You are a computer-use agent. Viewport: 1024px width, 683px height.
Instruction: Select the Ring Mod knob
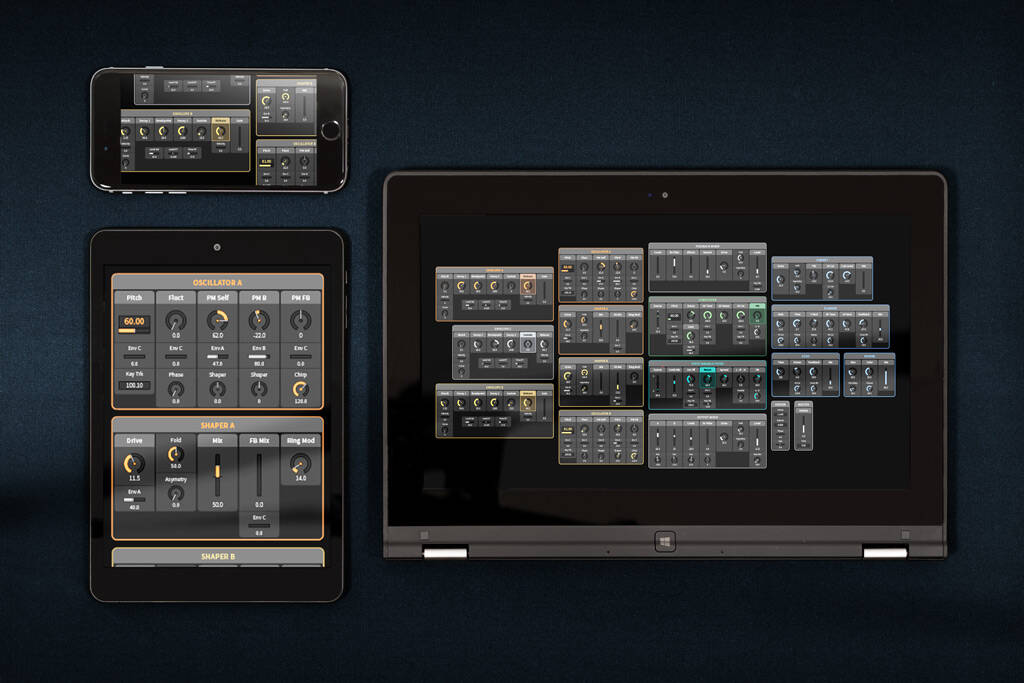click(x=300, y=464)
